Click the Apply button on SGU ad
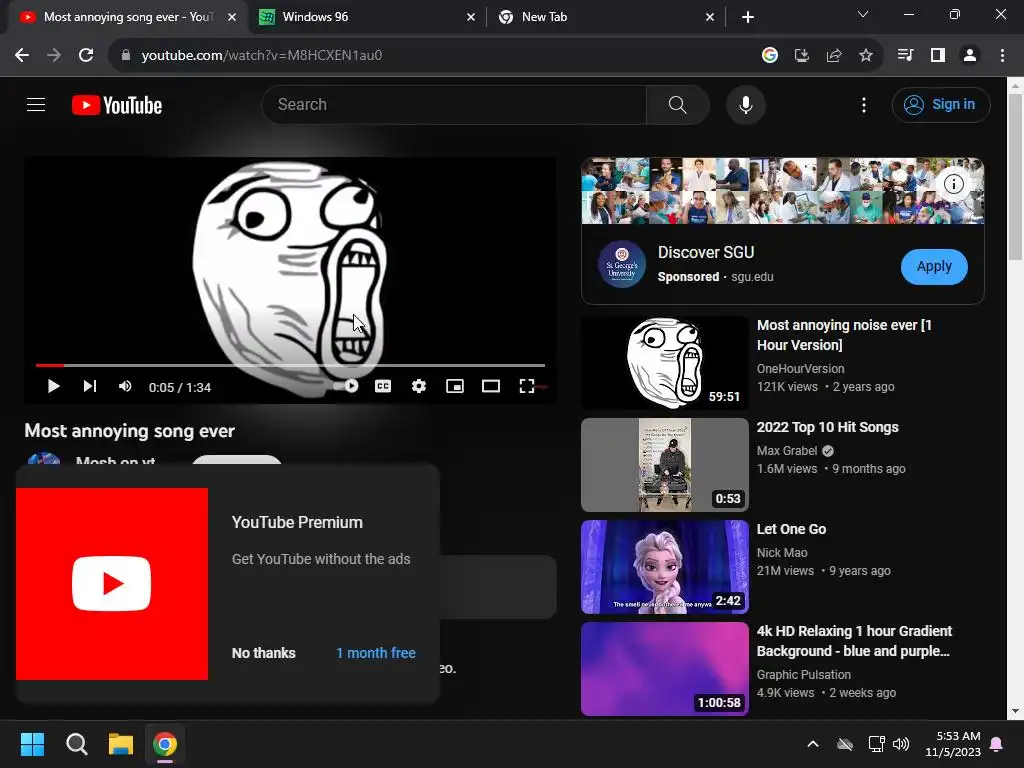This screenshot has height=768, width=1024. pyautogui.click(x=934, y=266)
